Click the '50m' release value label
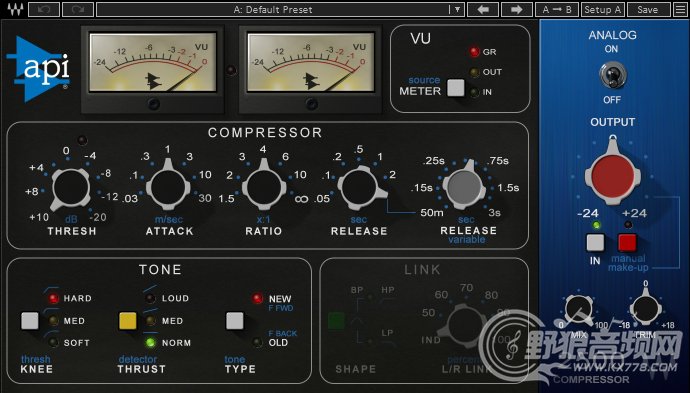Viewport: 690px width, 393px height. click(432, 213)
